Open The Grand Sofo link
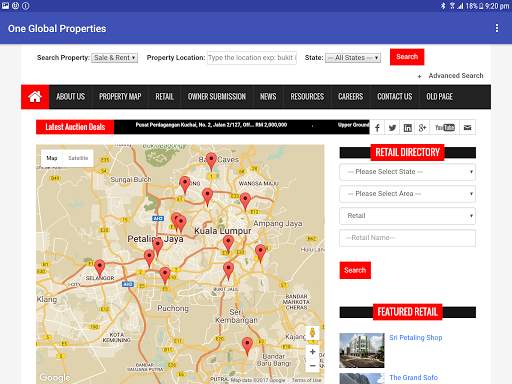 [413, 378]
